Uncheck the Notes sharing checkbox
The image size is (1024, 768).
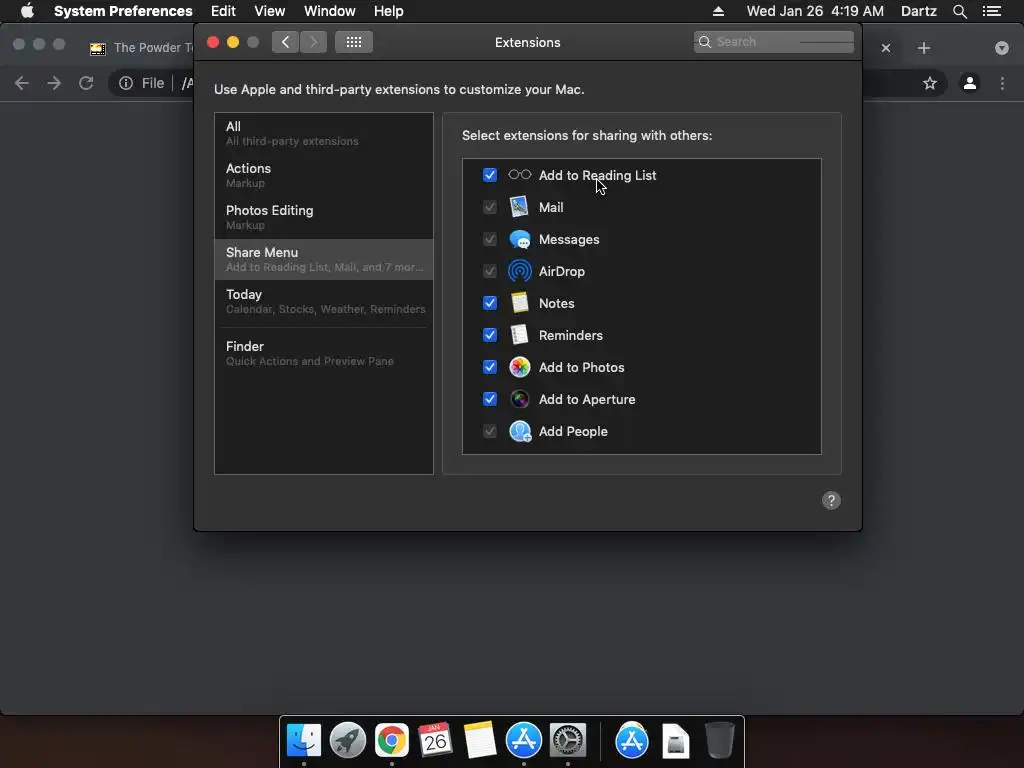point(490,303)
